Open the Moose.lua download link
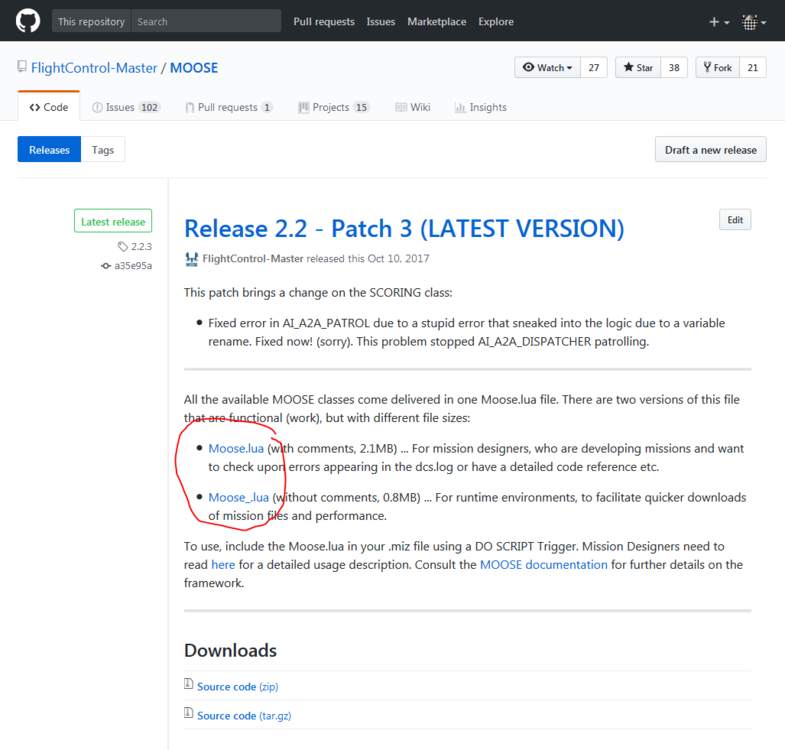Image resolution: width=785 pixels, height=750 pixels. (236, 449)
